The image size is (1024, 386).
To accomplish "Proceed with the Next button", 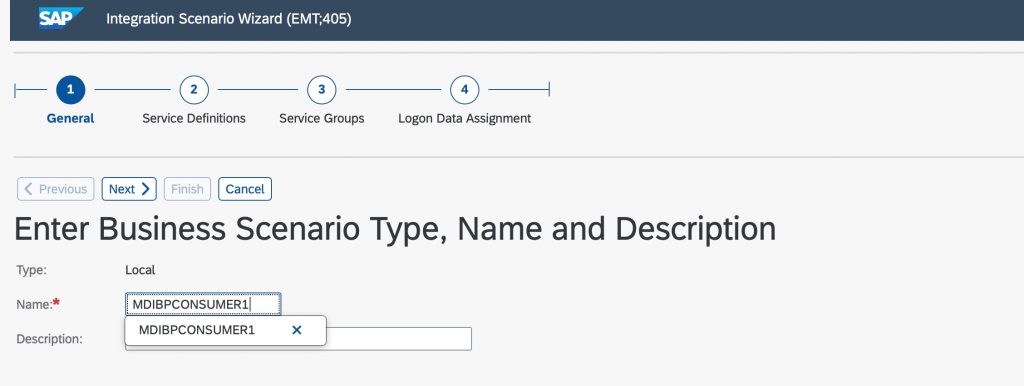I will (129, 189).
